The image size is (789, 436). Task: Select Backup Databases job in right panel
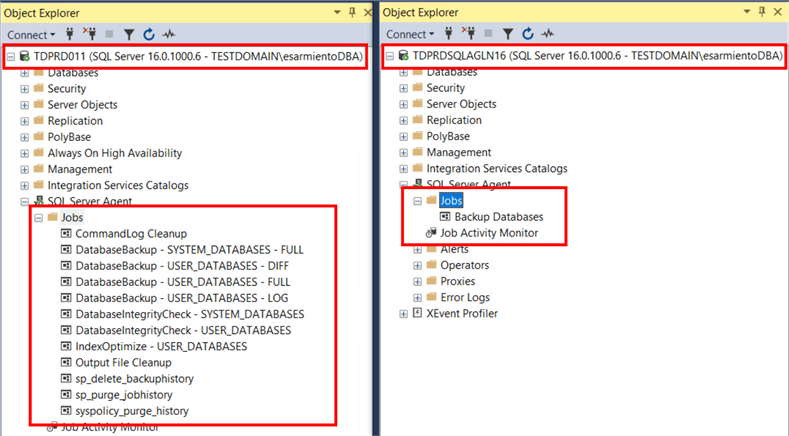tap(499, 217)
